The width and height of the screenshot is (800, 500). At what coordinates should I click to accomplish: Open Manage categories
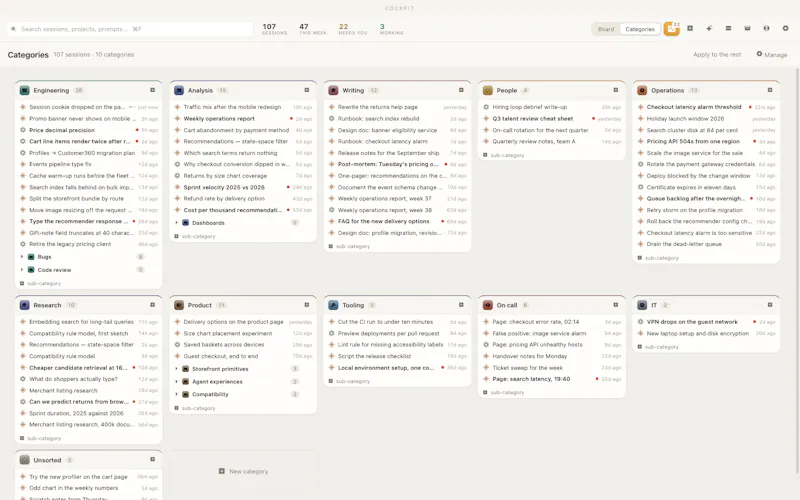click(771, 55)
